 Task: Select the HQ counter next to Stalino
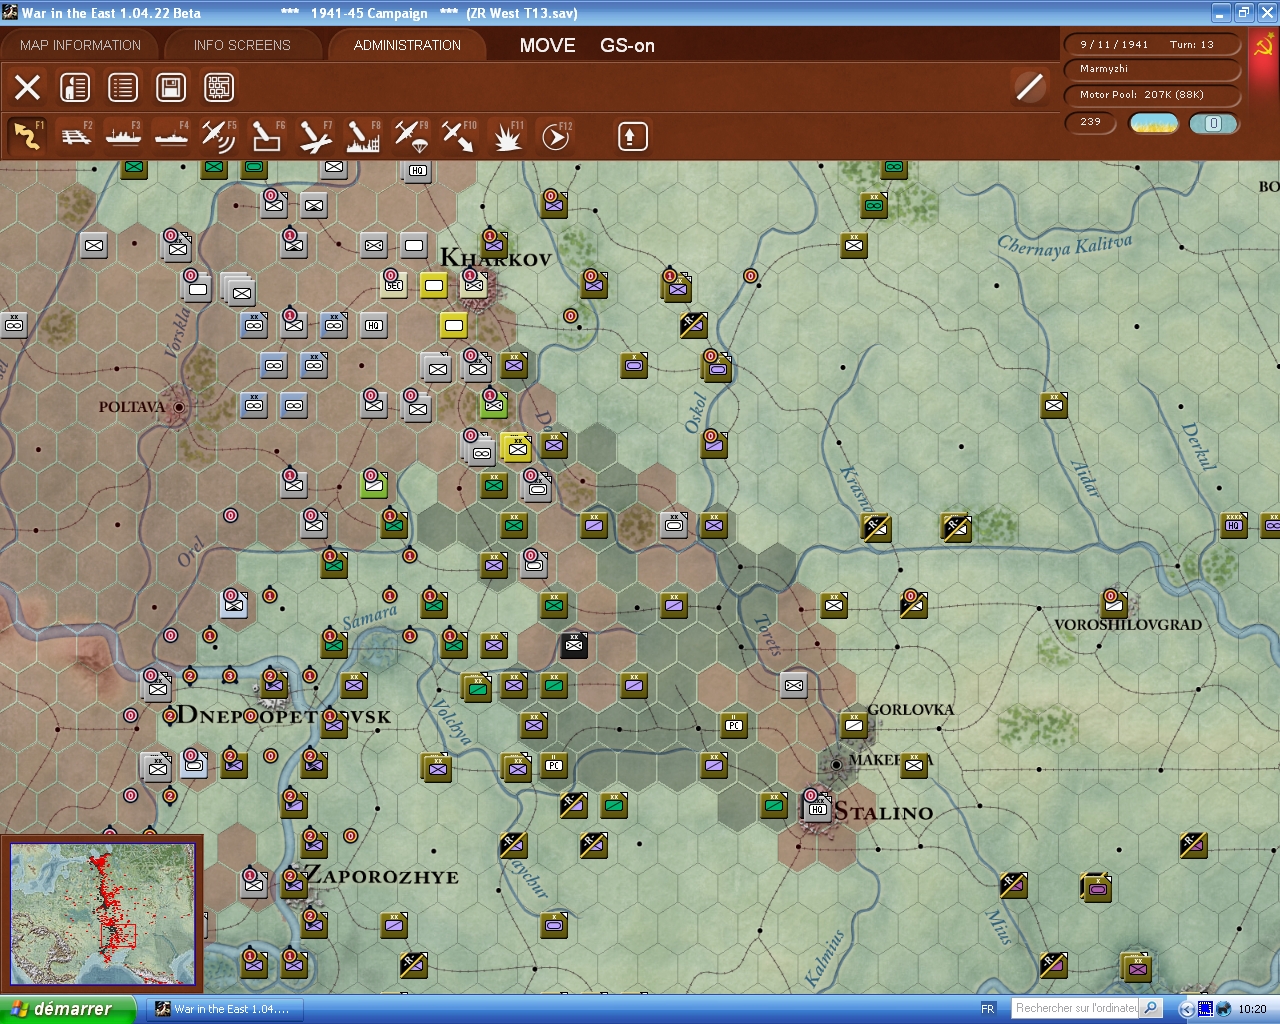(x=818, y=807)
